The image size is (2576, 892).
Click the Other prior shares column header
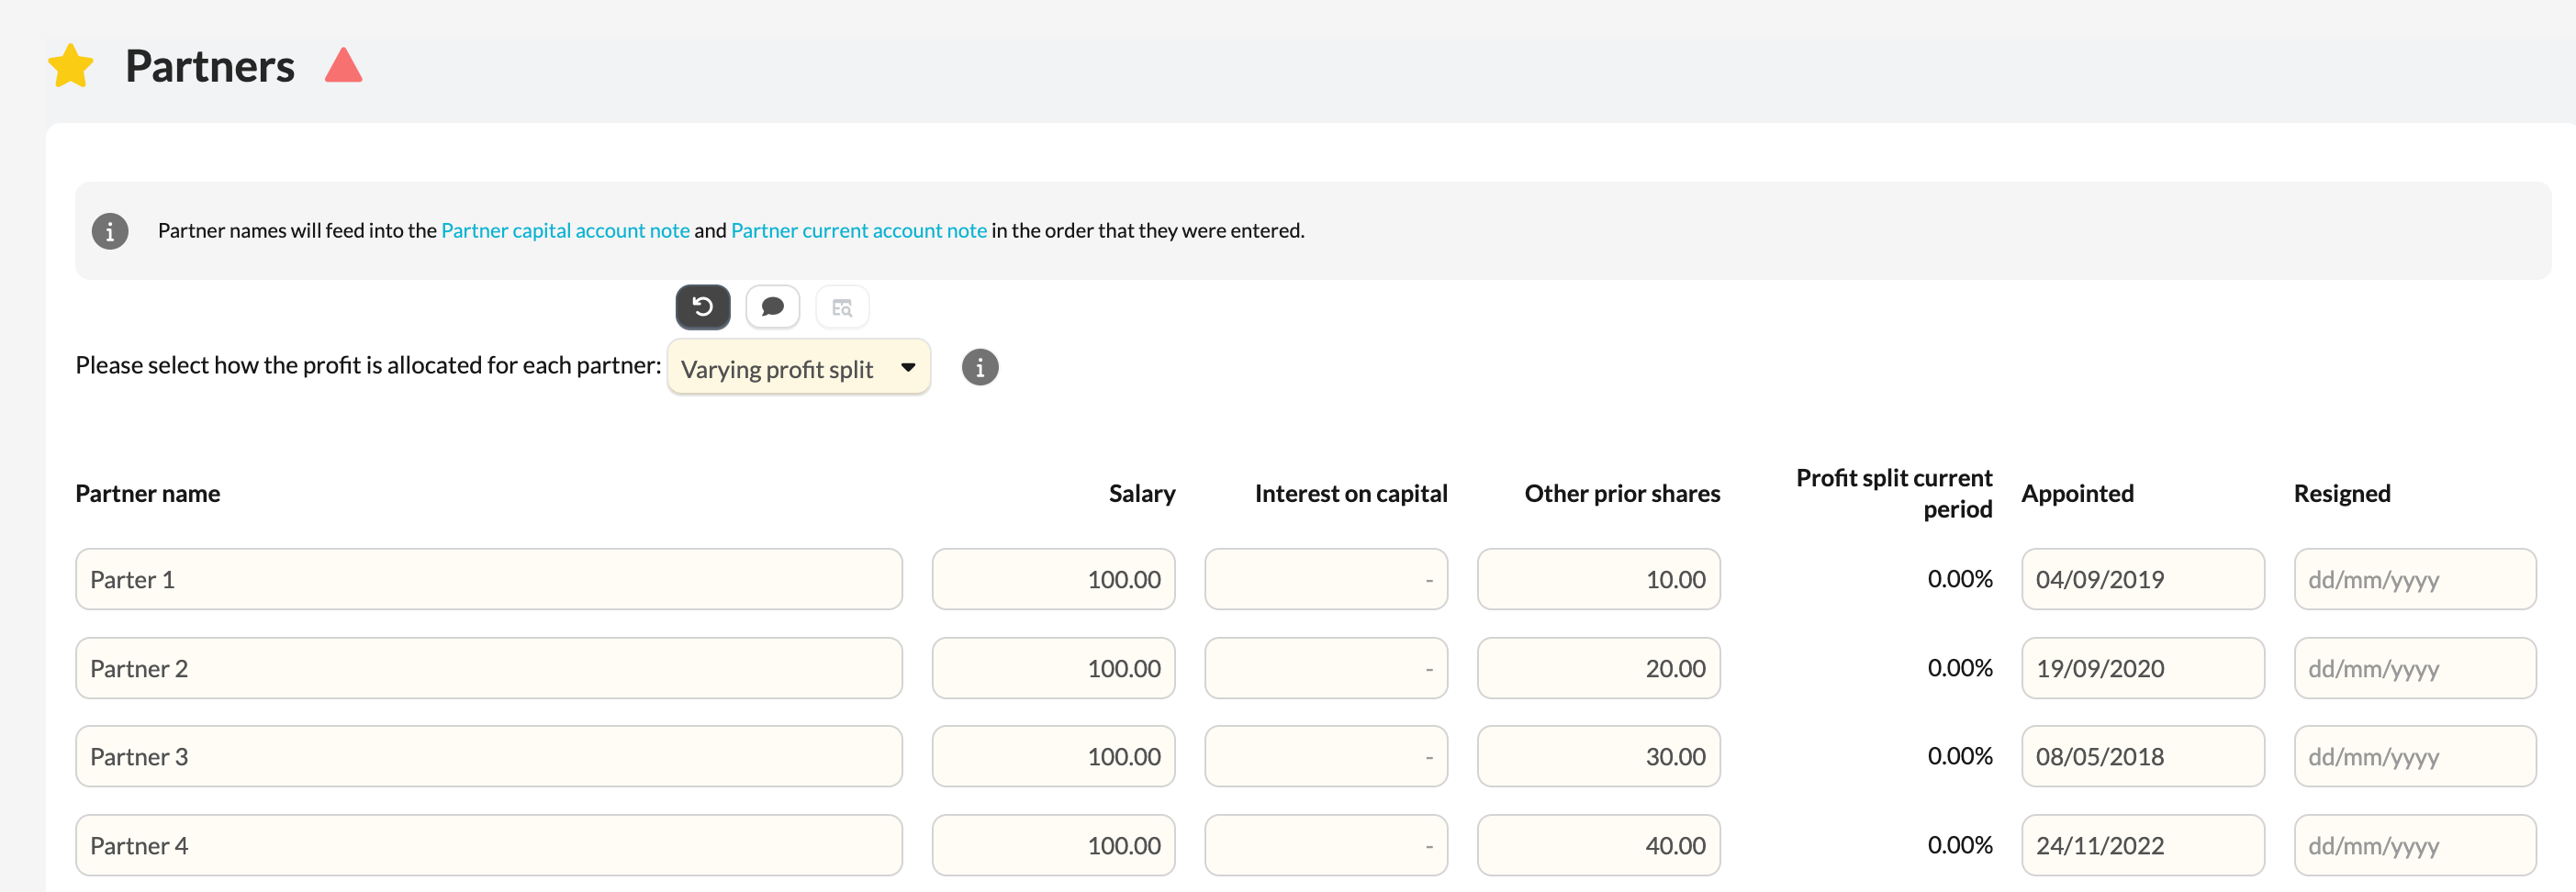[1622, 494]
